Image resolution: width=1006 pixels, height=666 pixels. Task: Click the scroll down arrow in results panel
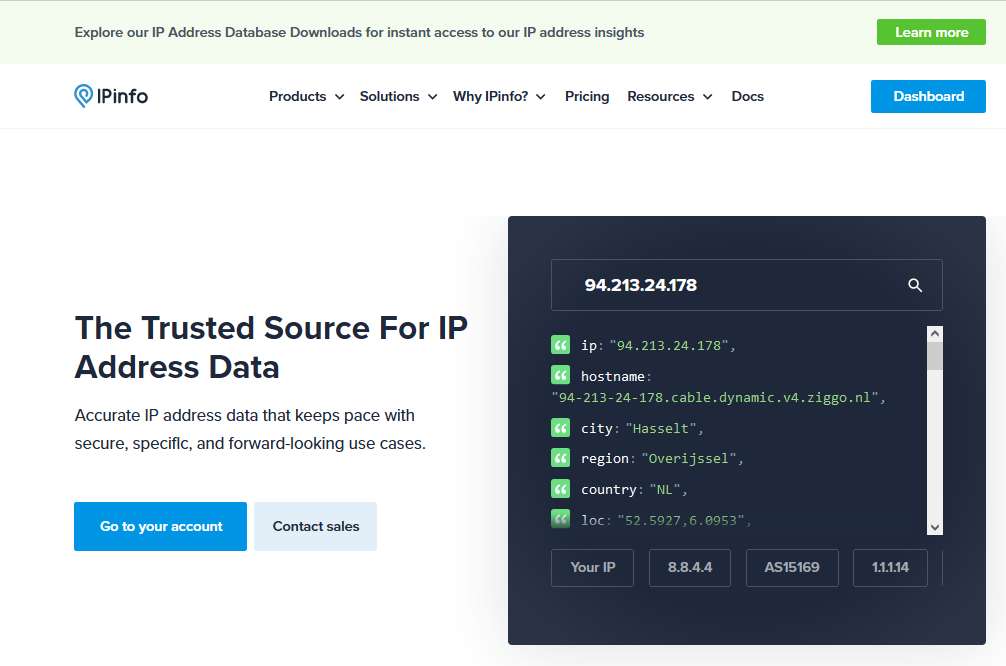pyautogui.click(x=934, y=526)
